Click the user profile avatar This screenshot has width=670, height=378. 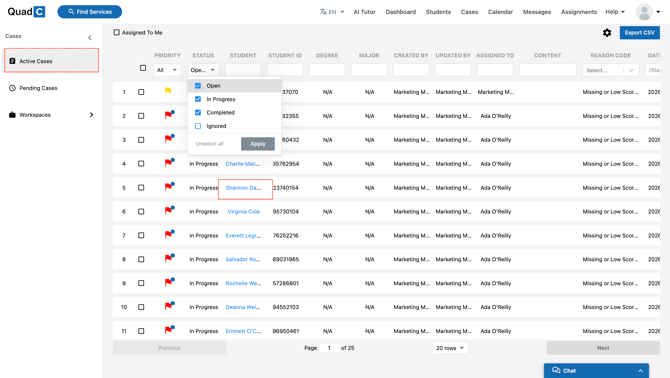[644, 12]
